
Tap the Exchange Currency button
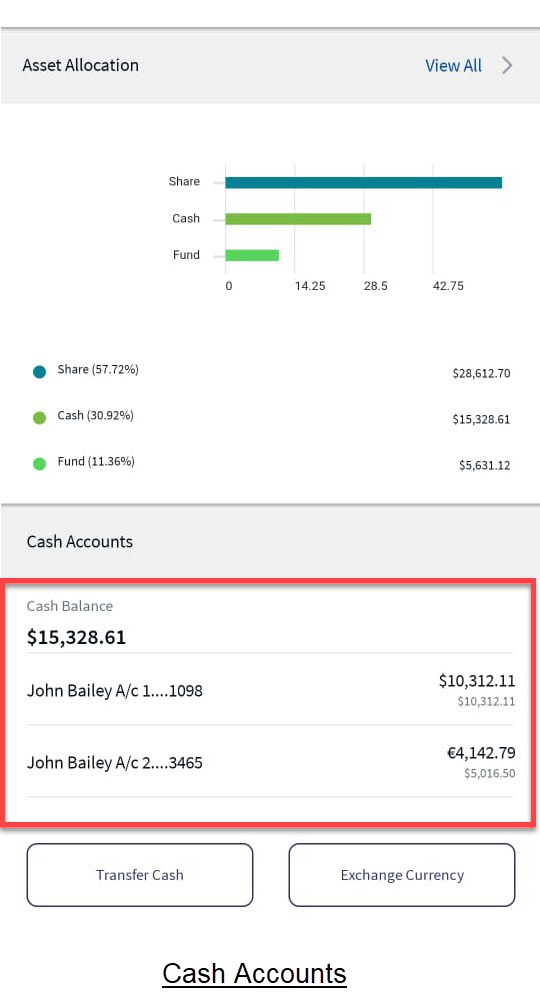coord(402,874)
